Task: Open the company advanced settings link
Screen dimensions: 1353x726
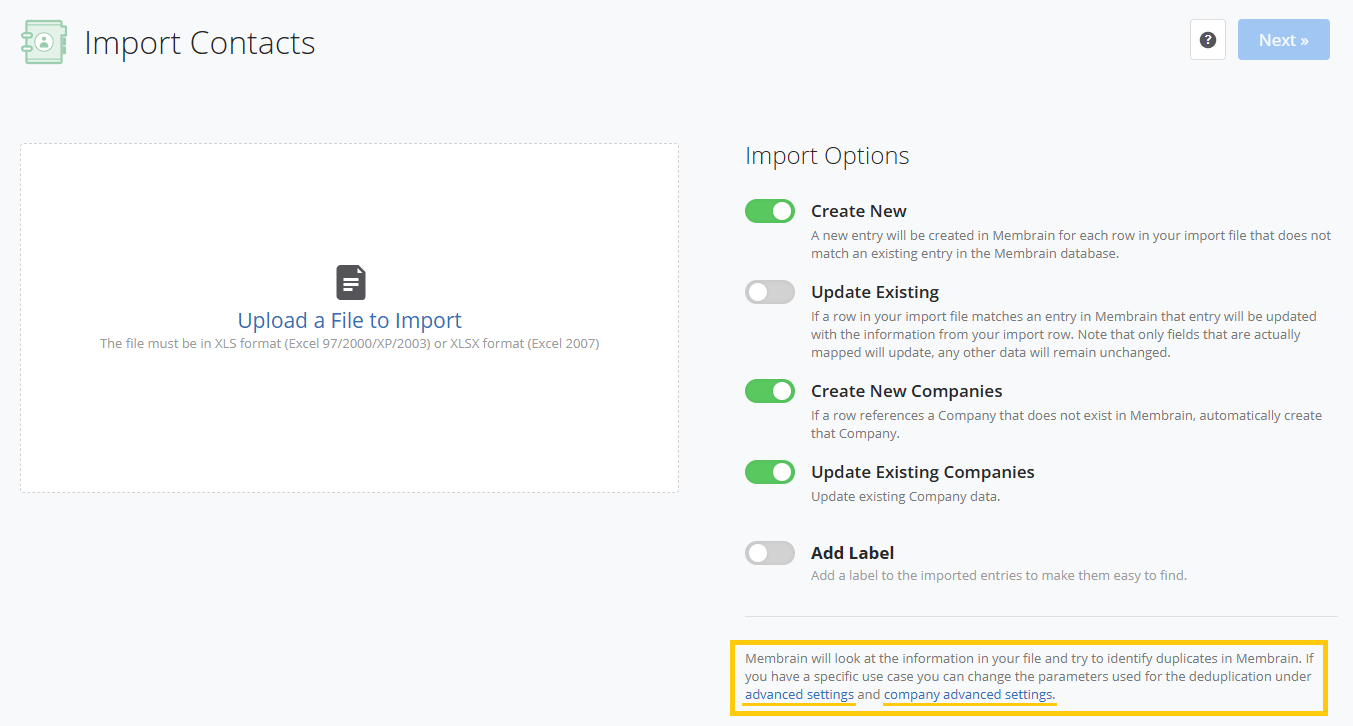Action: [967, 694]
